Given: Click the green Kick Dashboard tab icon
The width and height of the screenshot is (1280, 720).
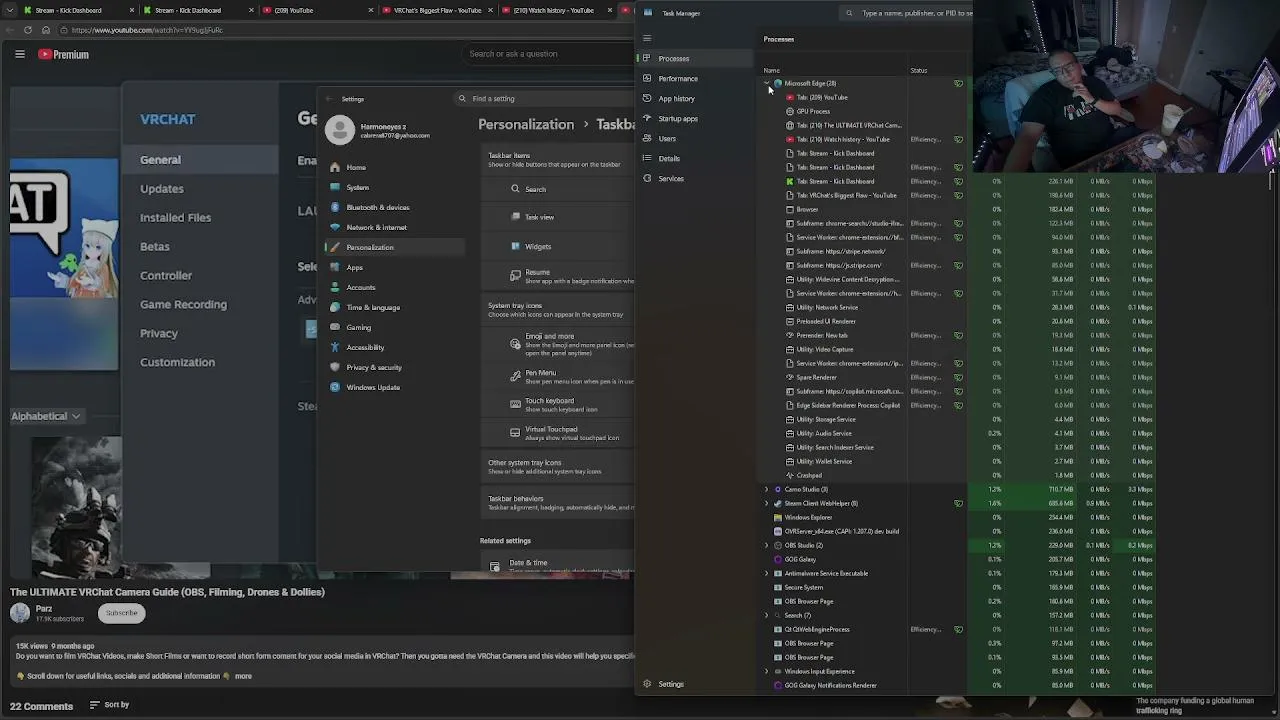Looking at the screenshot, I should pyautogui.click(x=790, y=181).
